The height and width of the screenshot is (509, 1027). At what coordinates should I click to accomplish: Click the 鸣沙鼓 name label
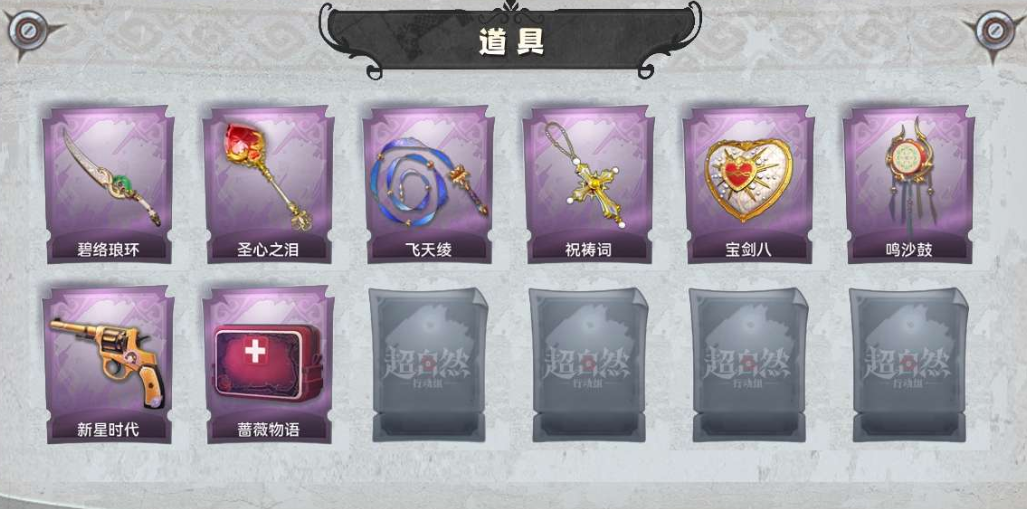[x=908, y=250]
